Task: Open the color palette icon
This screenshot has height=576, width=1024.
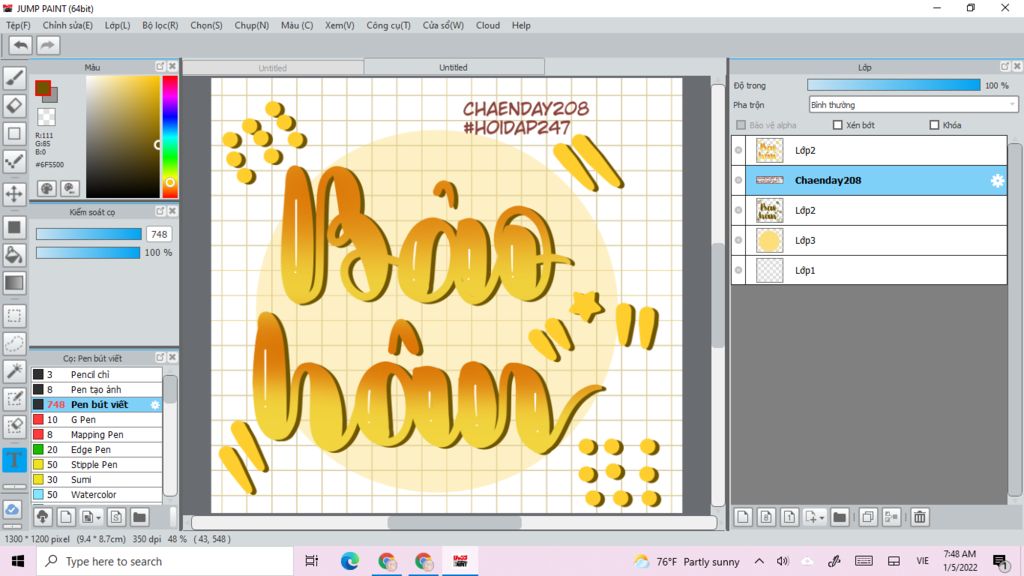Action: [47, 189]
